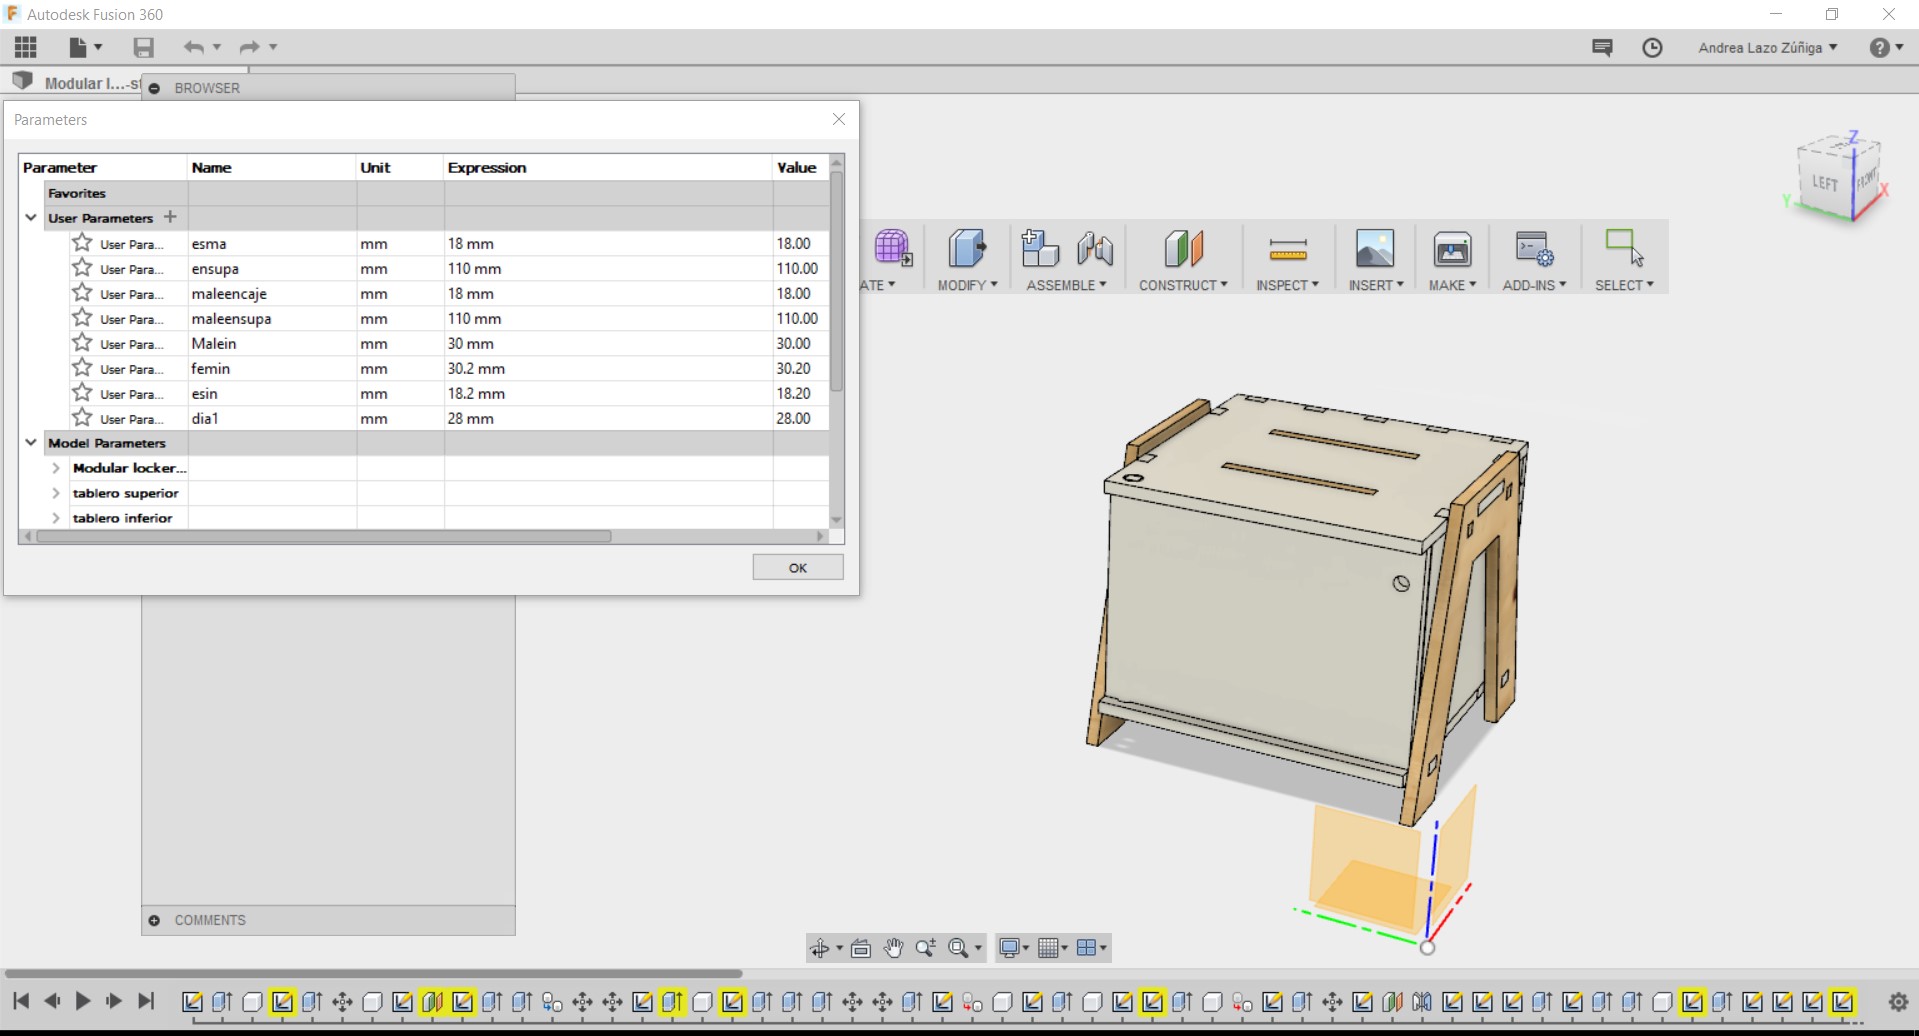
Task: Open the Andrea Lazo Zúñiga account dropdown
Action: pos(1767,47)
